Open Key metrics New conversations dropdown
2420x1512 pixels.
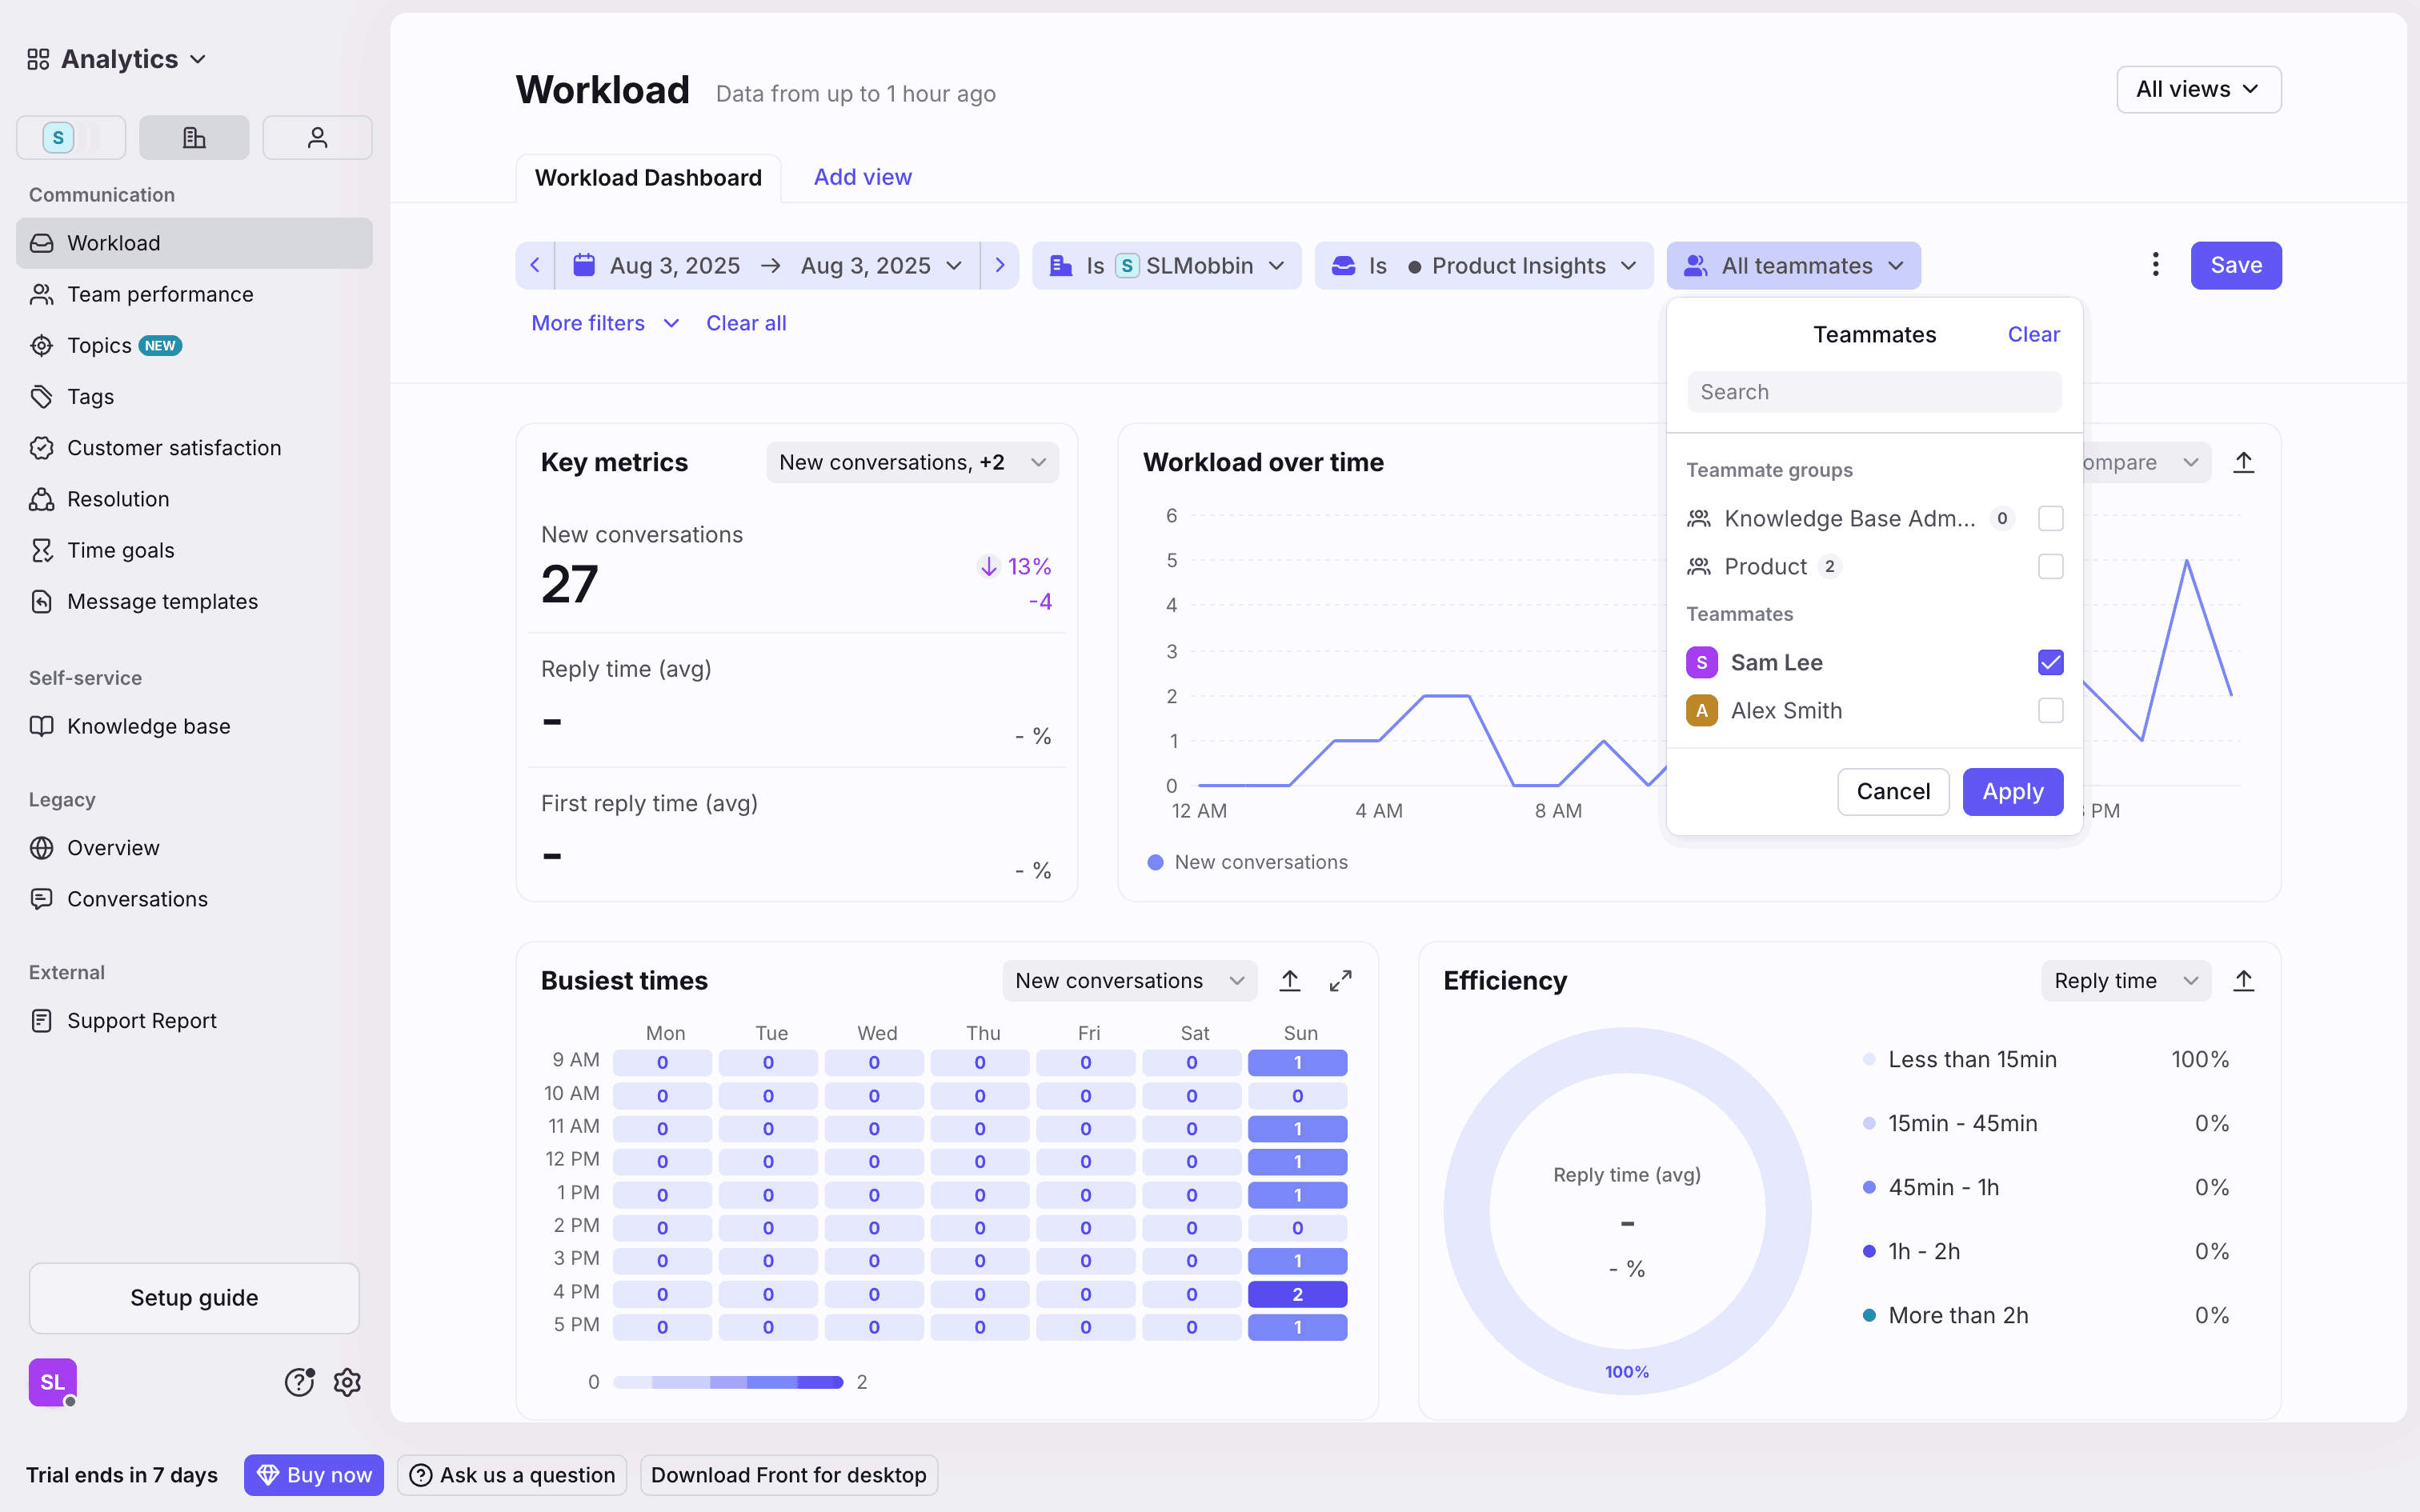[x=912, y=462]
